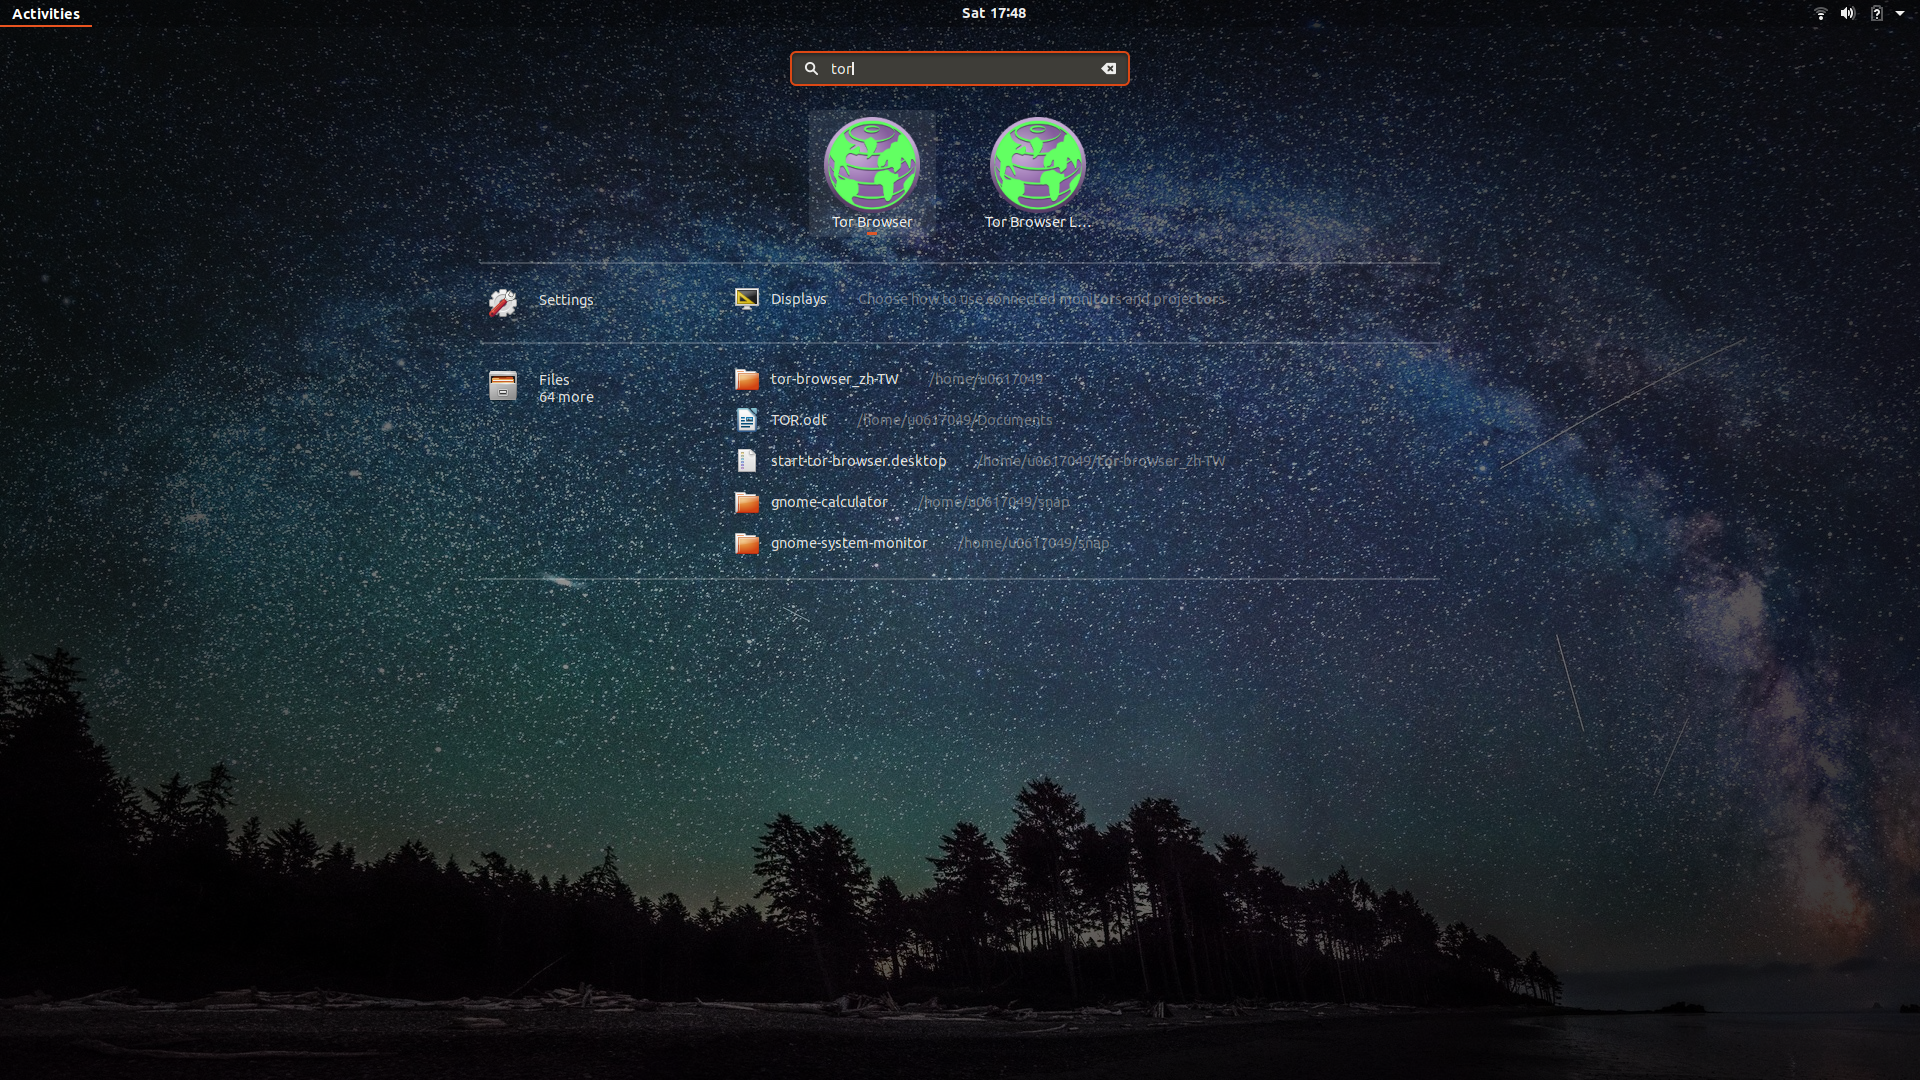Open the 'tor-browser_zh-TW' result row text
The height and width of the screenshot is (1080, 1920).
pyautogui.click(x=834, y=379)
